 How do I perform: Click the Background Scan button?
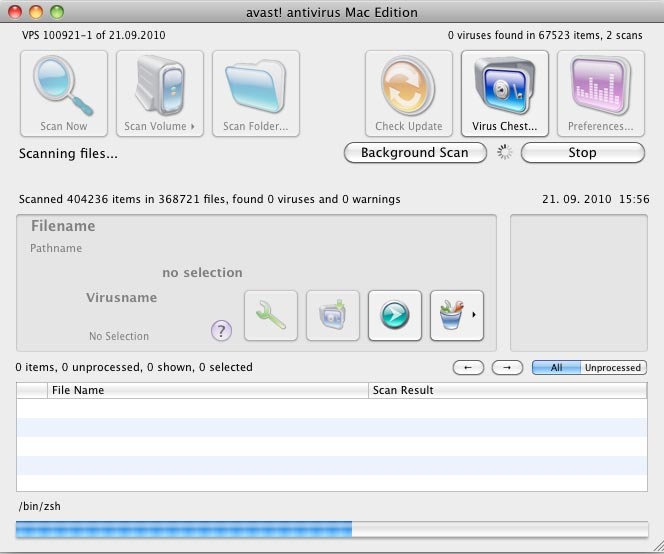(x=415, y=153)
